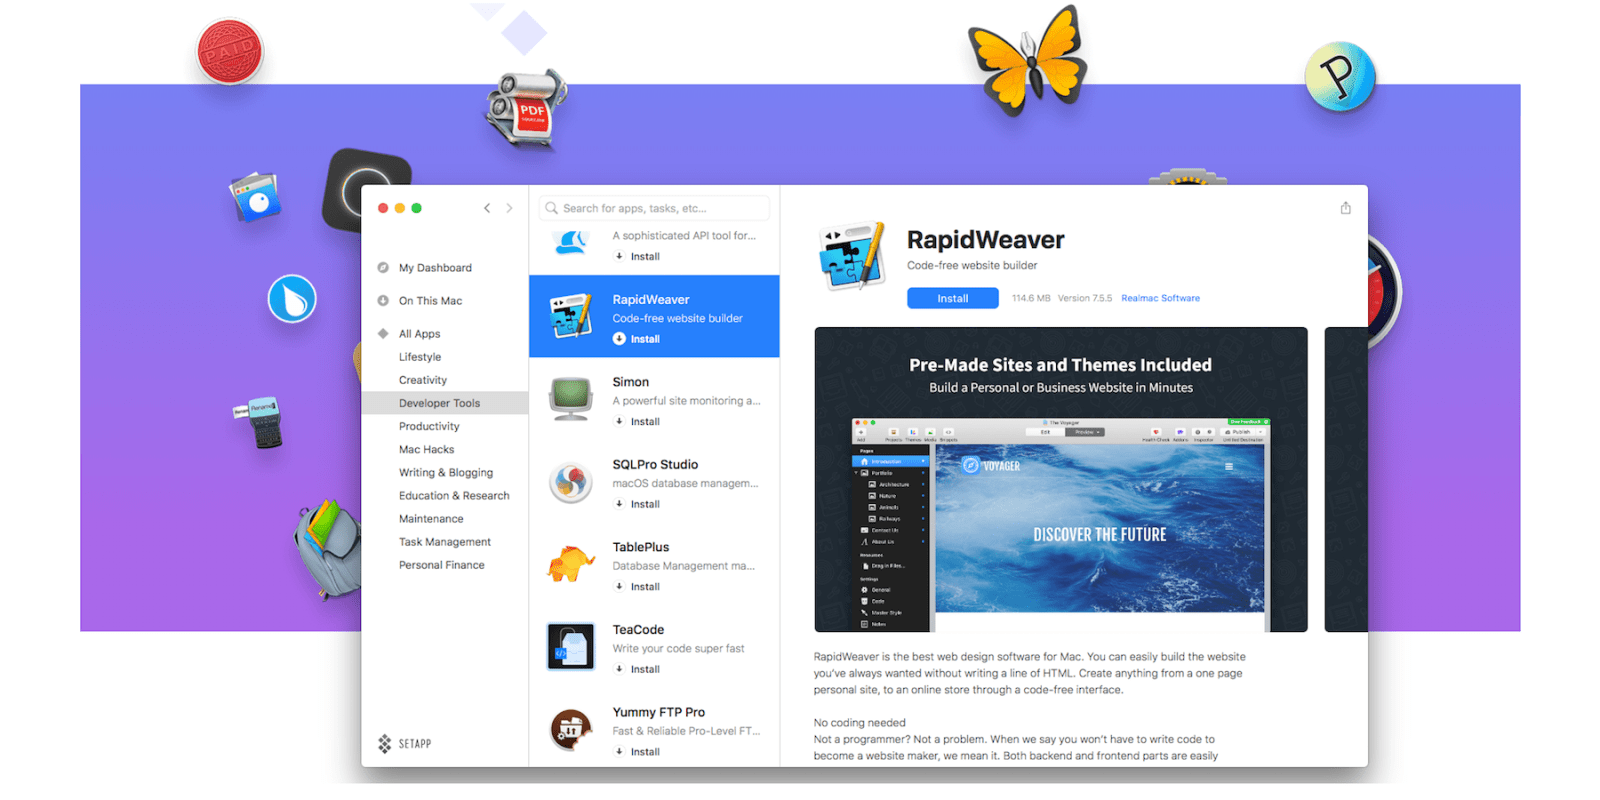Select the Developer Tools category

[439, 403]
